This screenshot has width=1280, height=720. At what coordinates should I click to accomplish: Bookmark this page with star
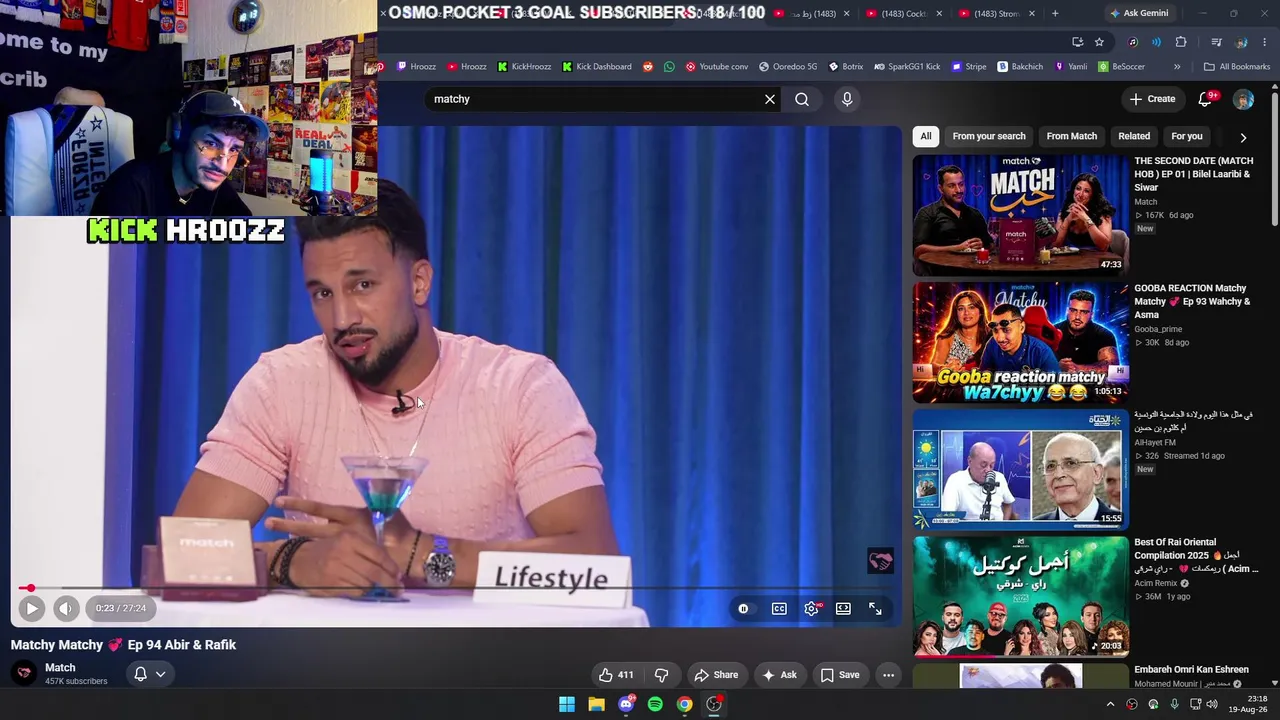[x=1099, y=42]
